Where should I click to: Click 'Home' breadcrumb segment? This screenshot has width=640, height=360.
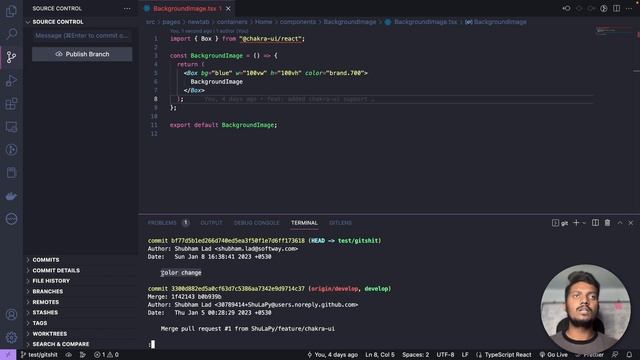click(263, 22)
